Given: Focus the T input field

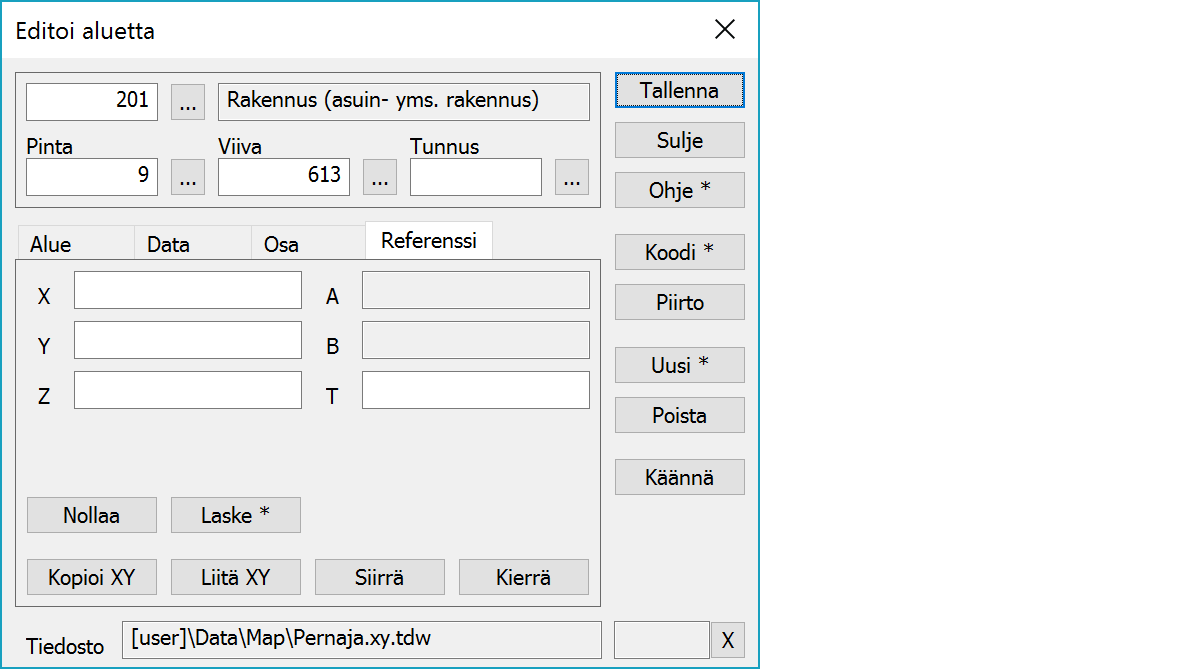Looking at the screenshot, I should click(475, 391).
